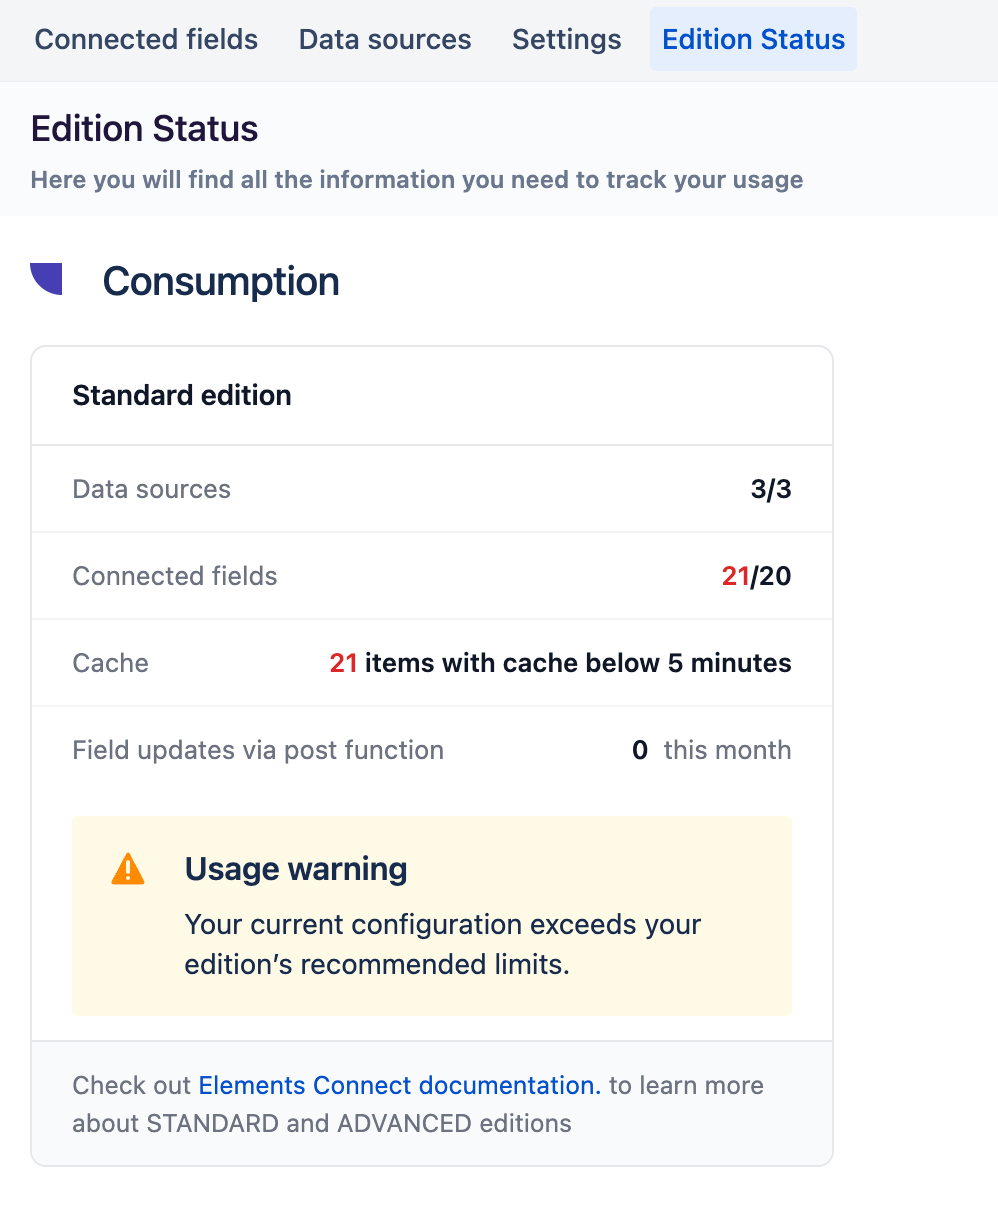
Task: Click the Consumption section heading
Action: 221,281
